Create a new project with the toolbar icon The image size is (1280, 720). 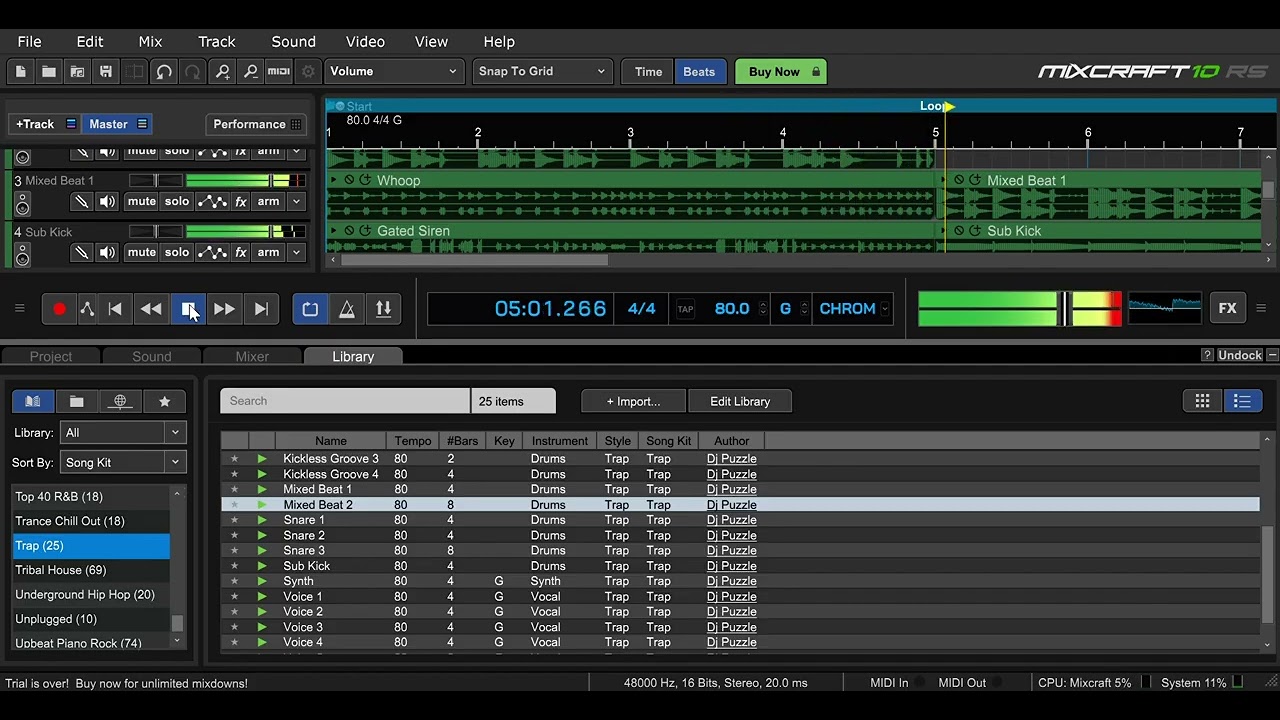[x=20, y=71]
